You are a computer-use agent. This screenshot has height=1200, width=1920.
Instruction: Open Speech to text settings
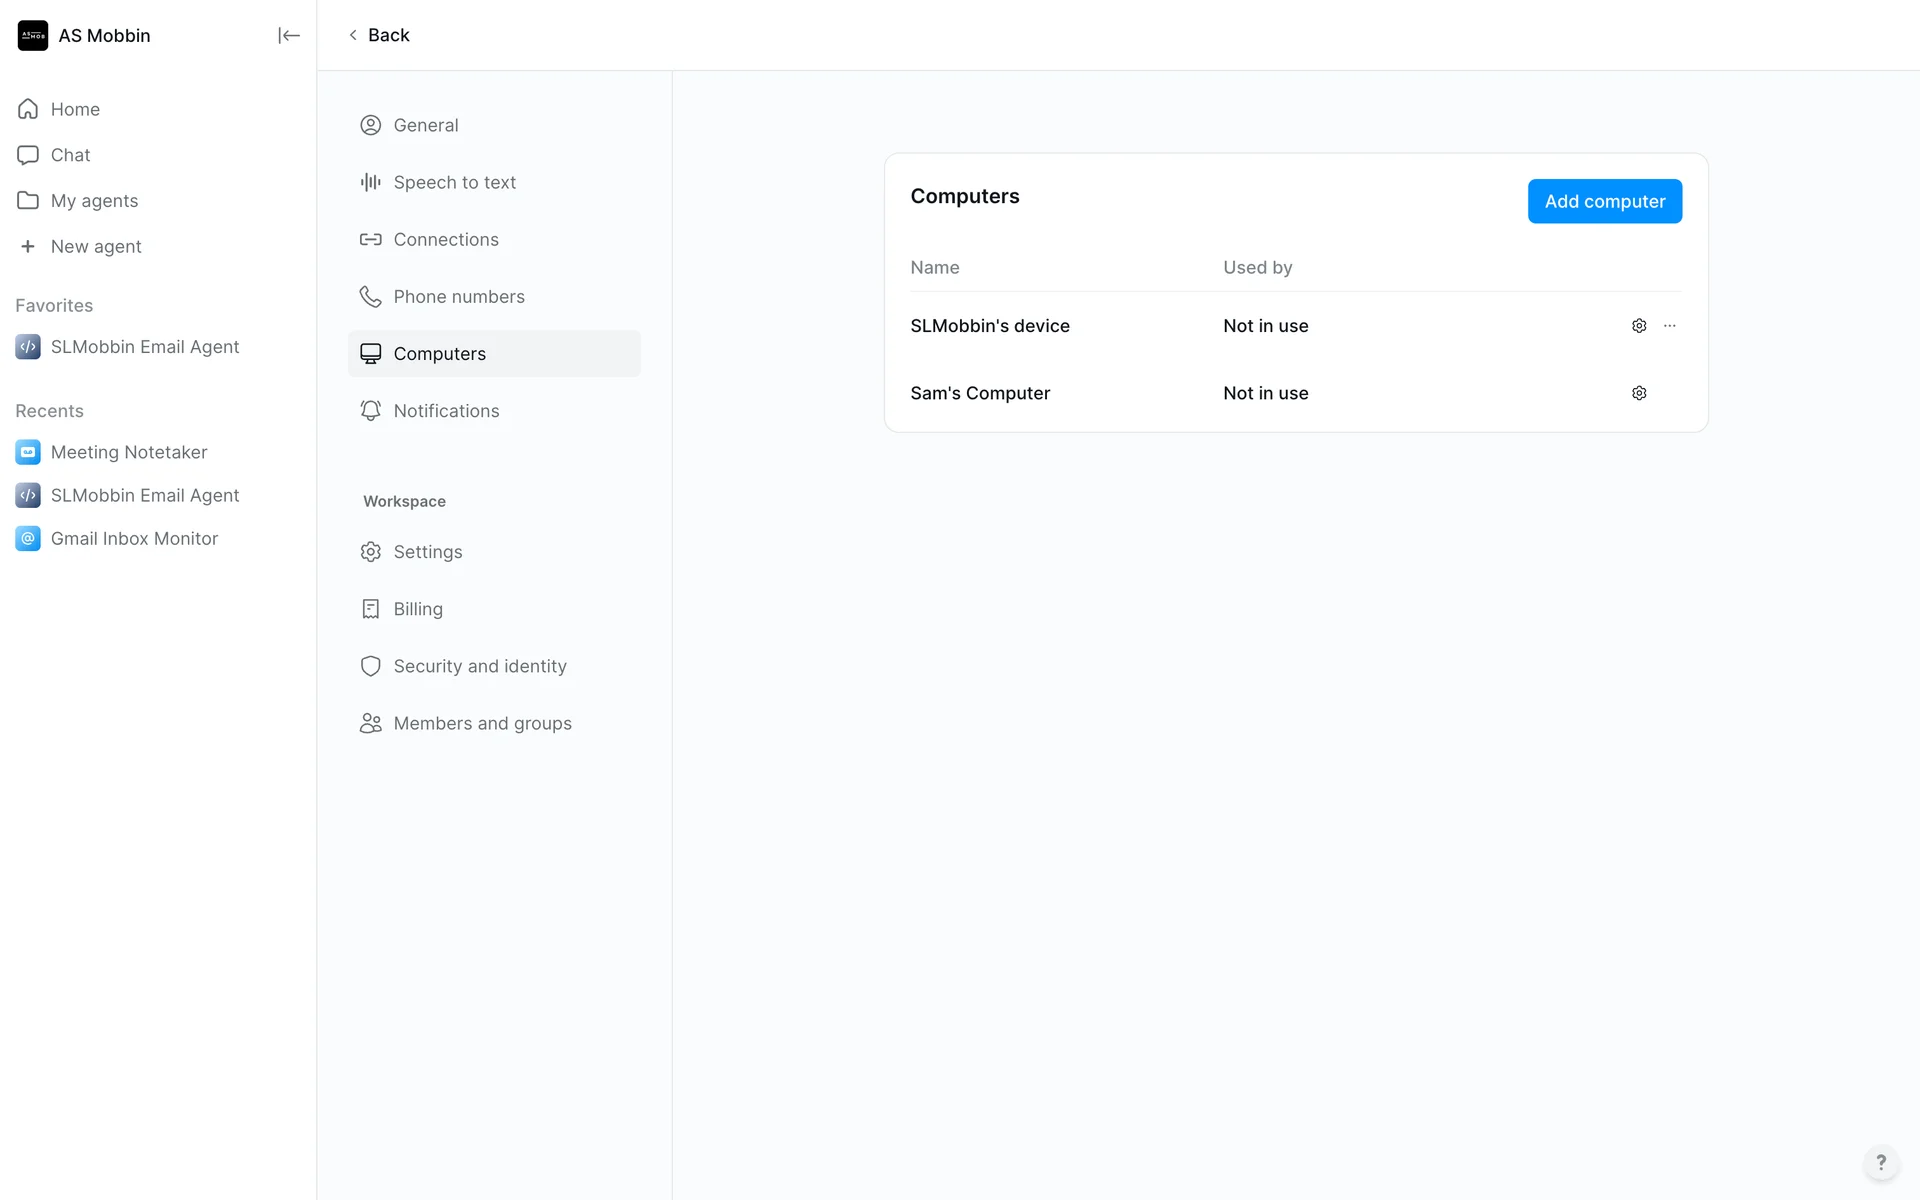(454, 182)
